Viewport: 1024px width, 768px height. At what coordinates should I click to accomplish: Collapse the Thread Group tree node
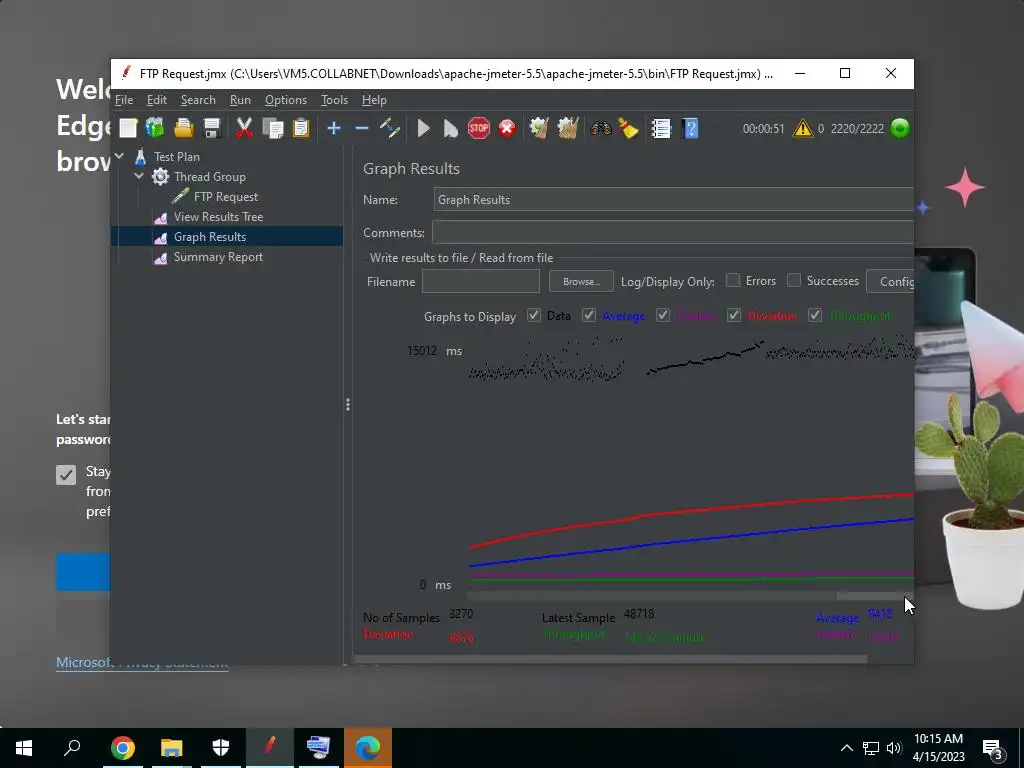click(138, 176)
